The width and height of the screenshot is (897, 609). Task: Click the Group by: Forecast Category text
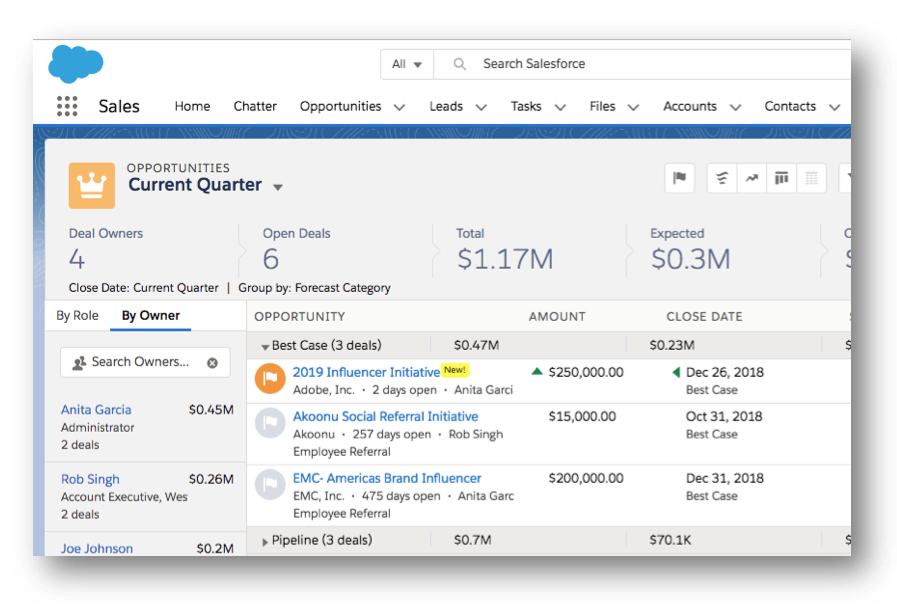314,288
